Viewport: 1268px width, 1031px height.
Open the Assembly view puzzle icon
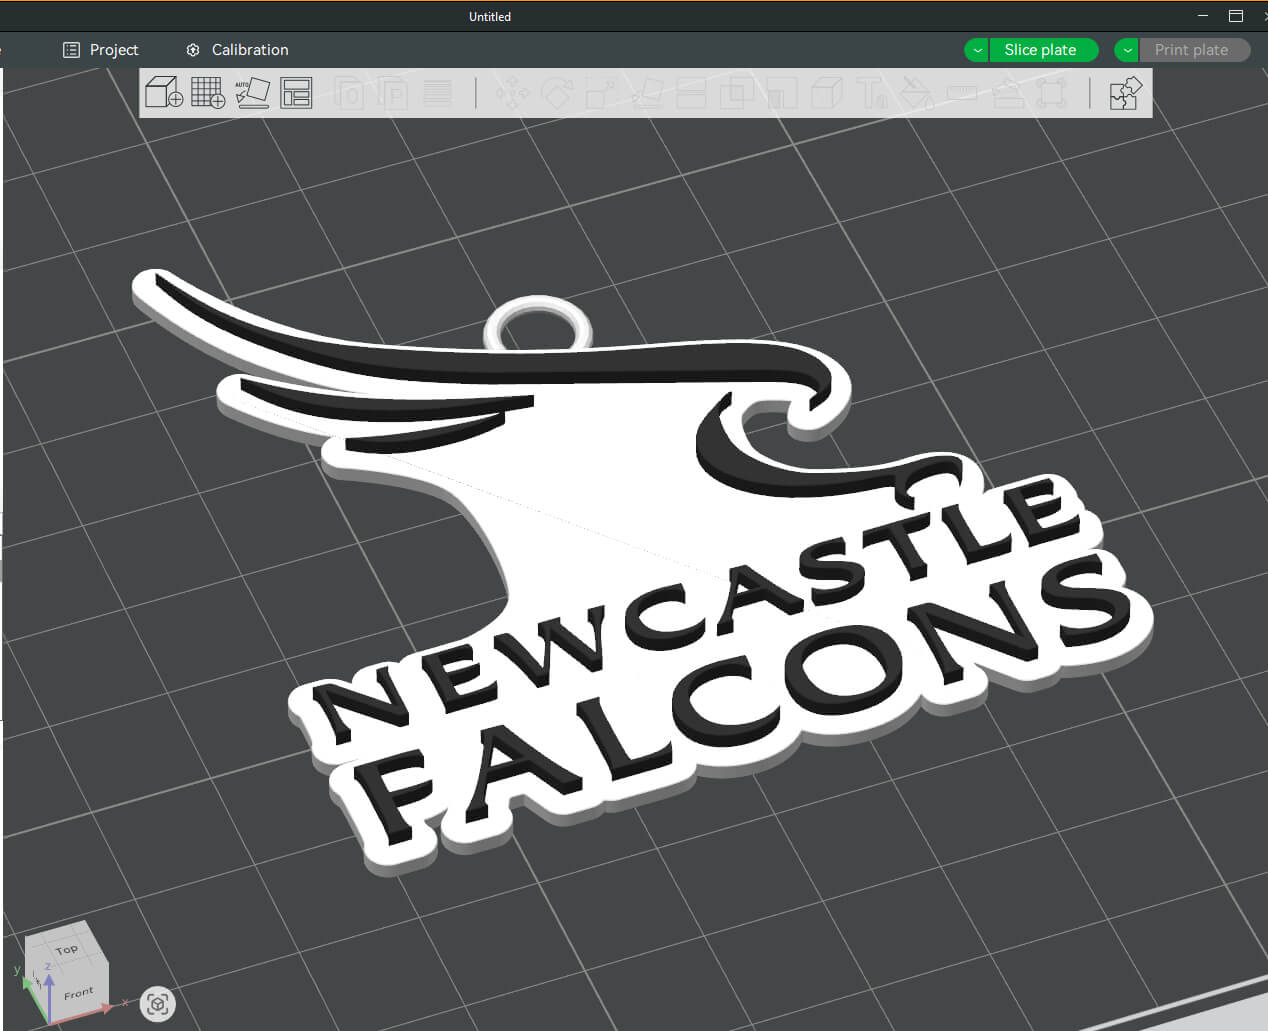[1126, 93]
